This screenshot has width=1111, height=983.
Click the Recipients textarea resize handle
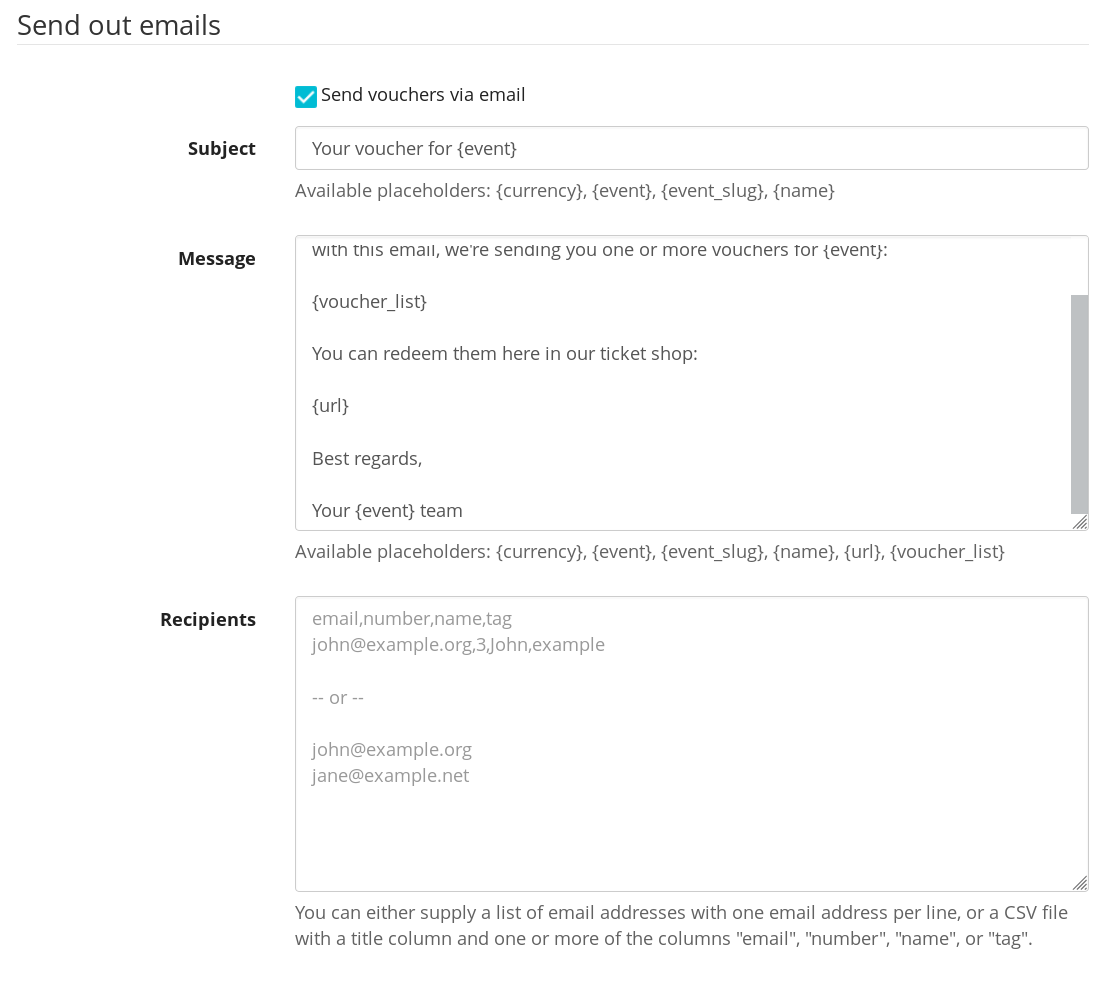click(1080, 883)
